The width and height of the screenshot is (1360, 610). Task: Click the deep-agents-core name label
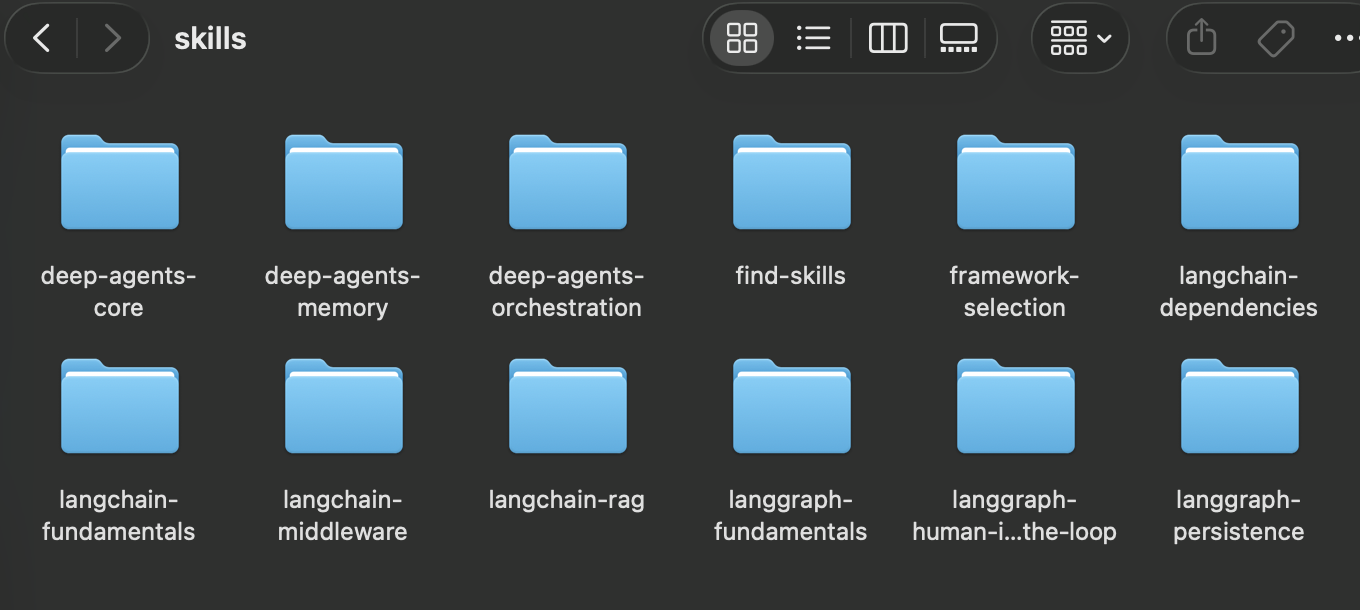coord(119,292)
